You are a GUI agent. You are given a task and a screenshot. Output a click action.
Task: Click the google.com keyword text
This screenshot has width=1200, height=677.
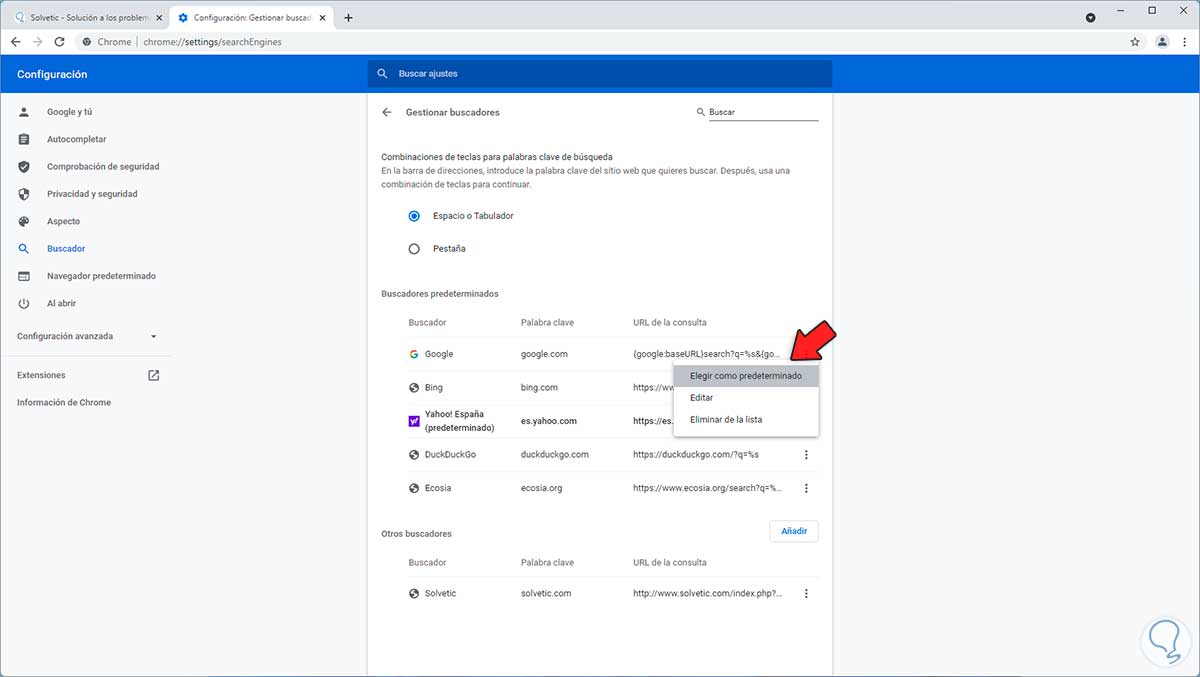tap(544, 354)
